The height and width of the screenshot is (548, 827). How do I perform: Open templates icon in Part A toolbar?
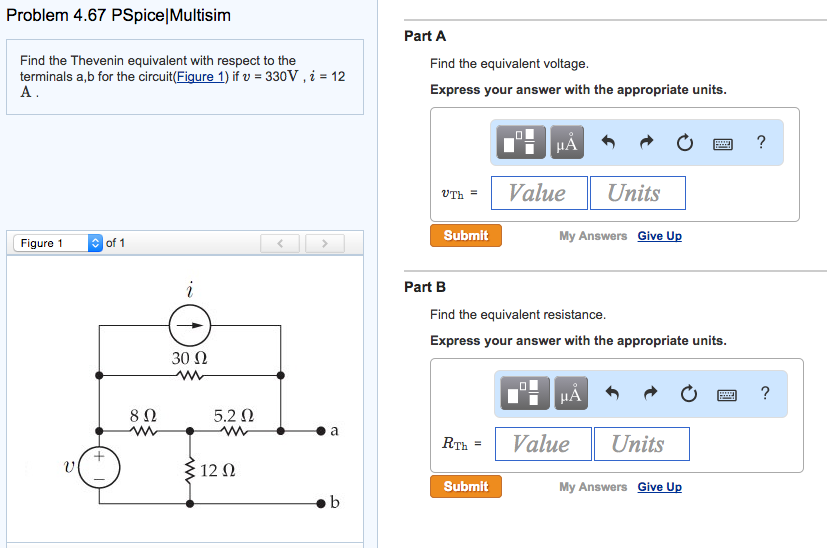click(521, 142)
